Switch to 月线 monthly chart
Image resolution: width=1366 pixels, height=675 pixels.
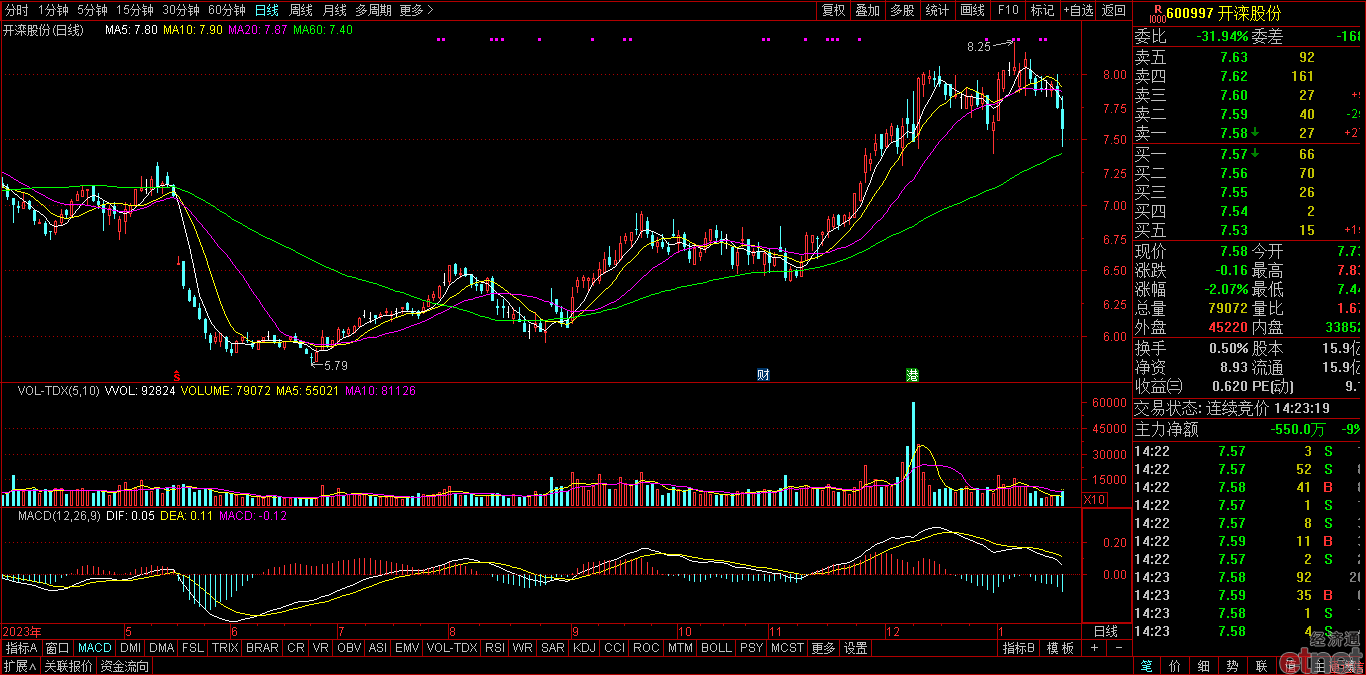[x=334, y=10]
